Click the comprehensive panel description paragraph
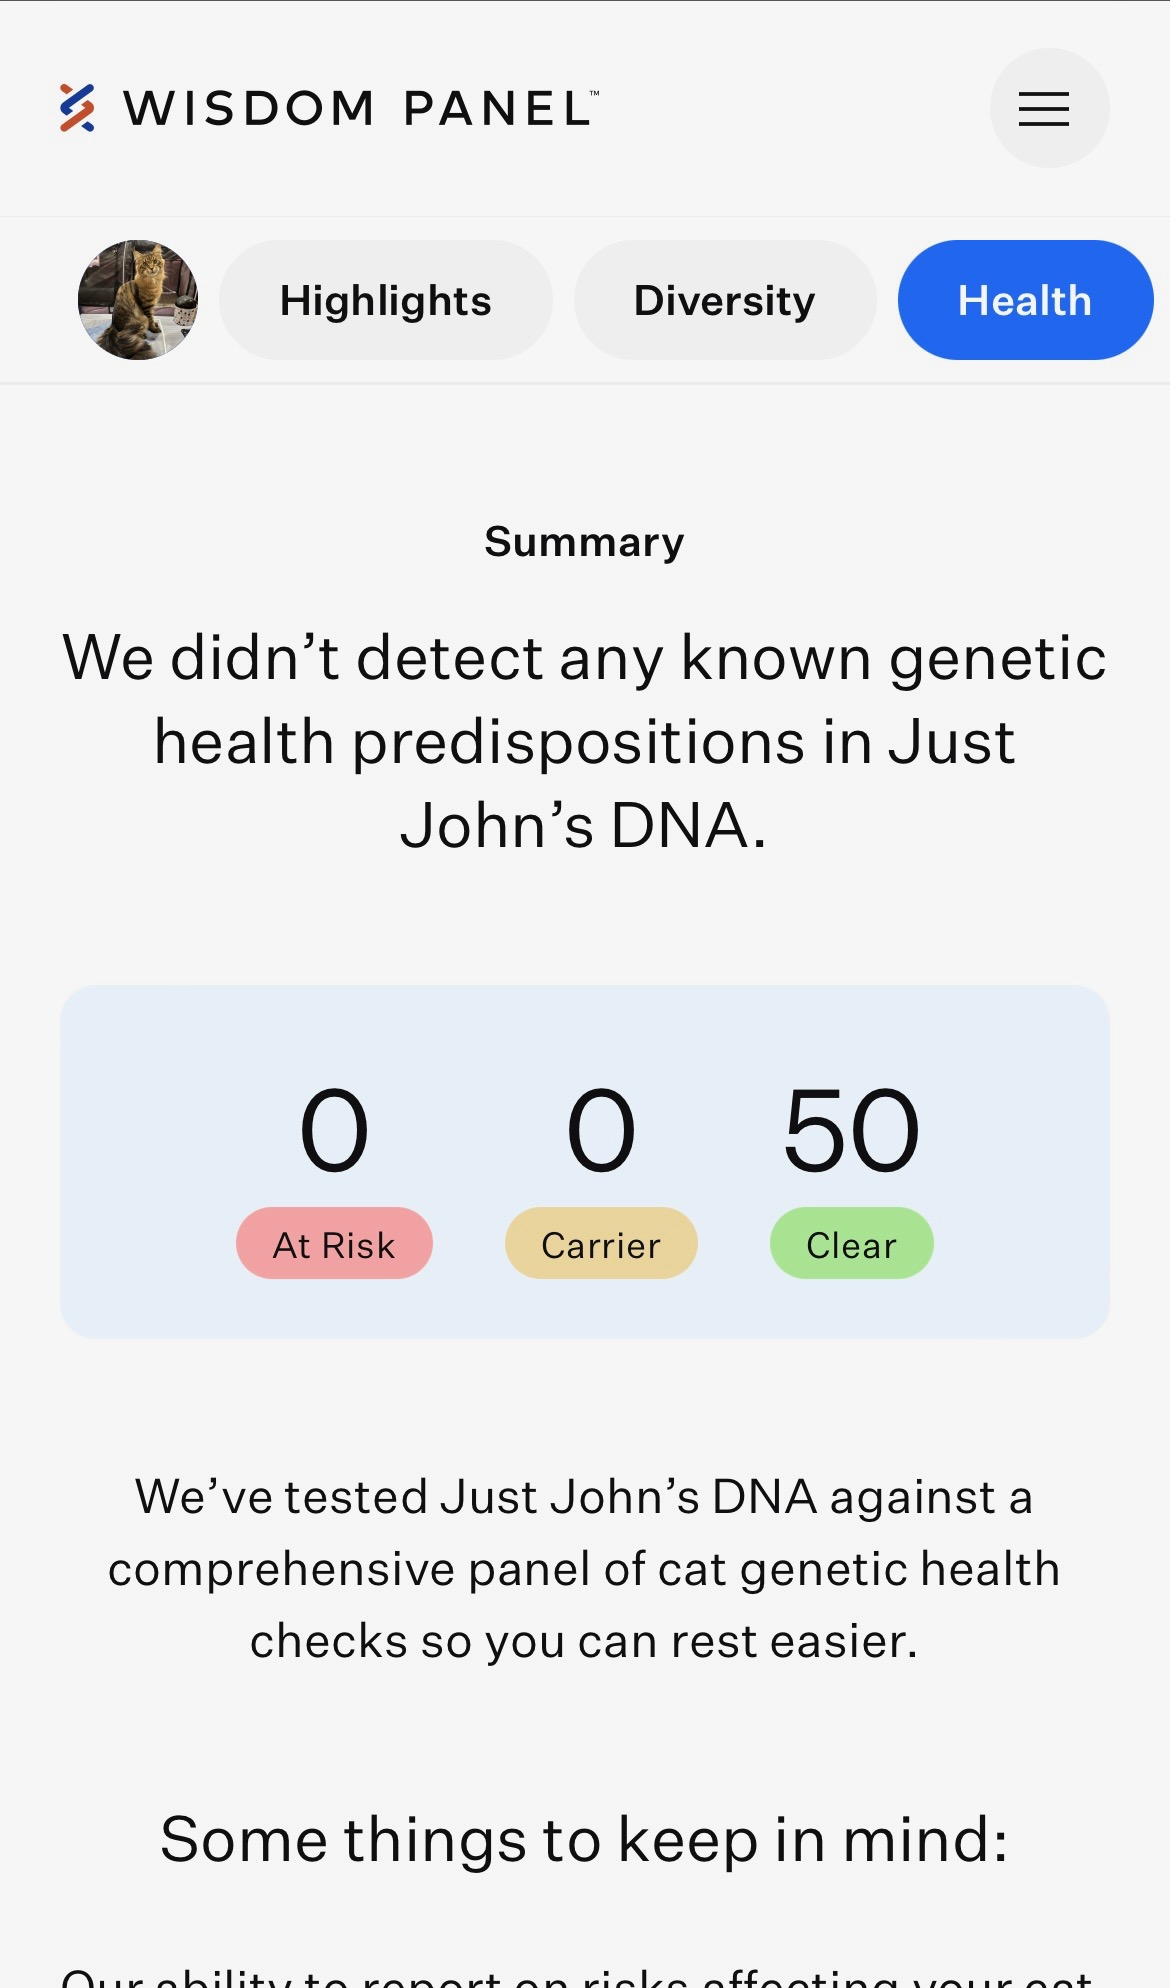 584,1569
